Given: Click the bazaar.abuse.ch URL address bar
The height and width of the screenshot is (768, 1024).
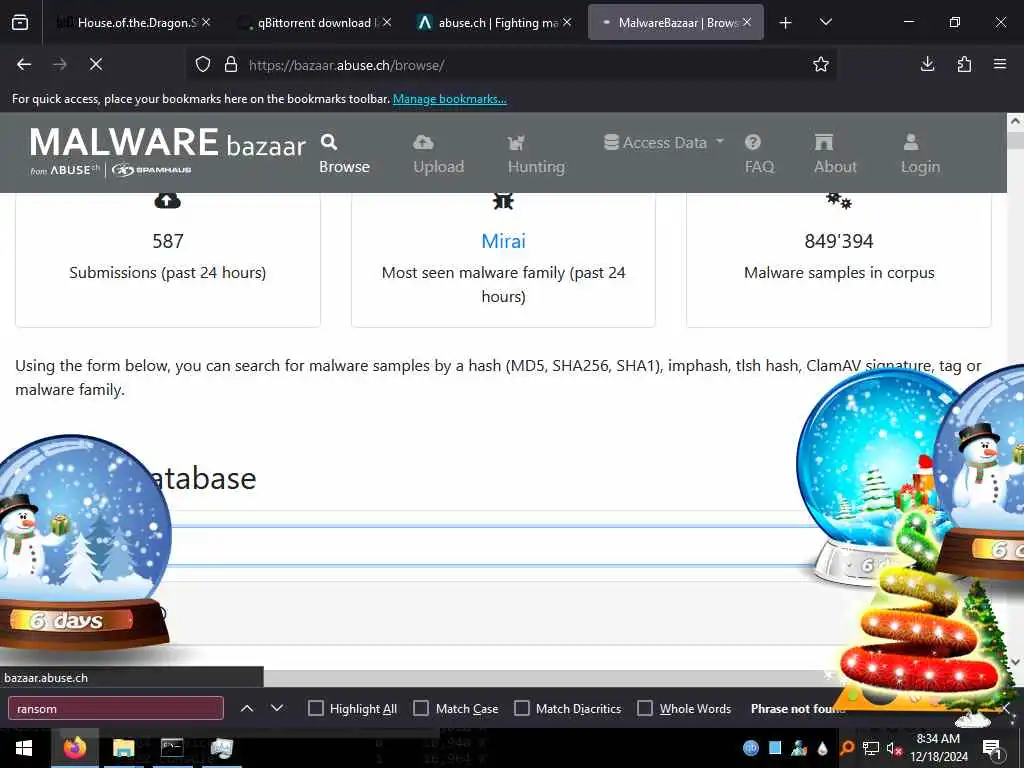Looking at the screenshot, I should (x=509, y=65).
